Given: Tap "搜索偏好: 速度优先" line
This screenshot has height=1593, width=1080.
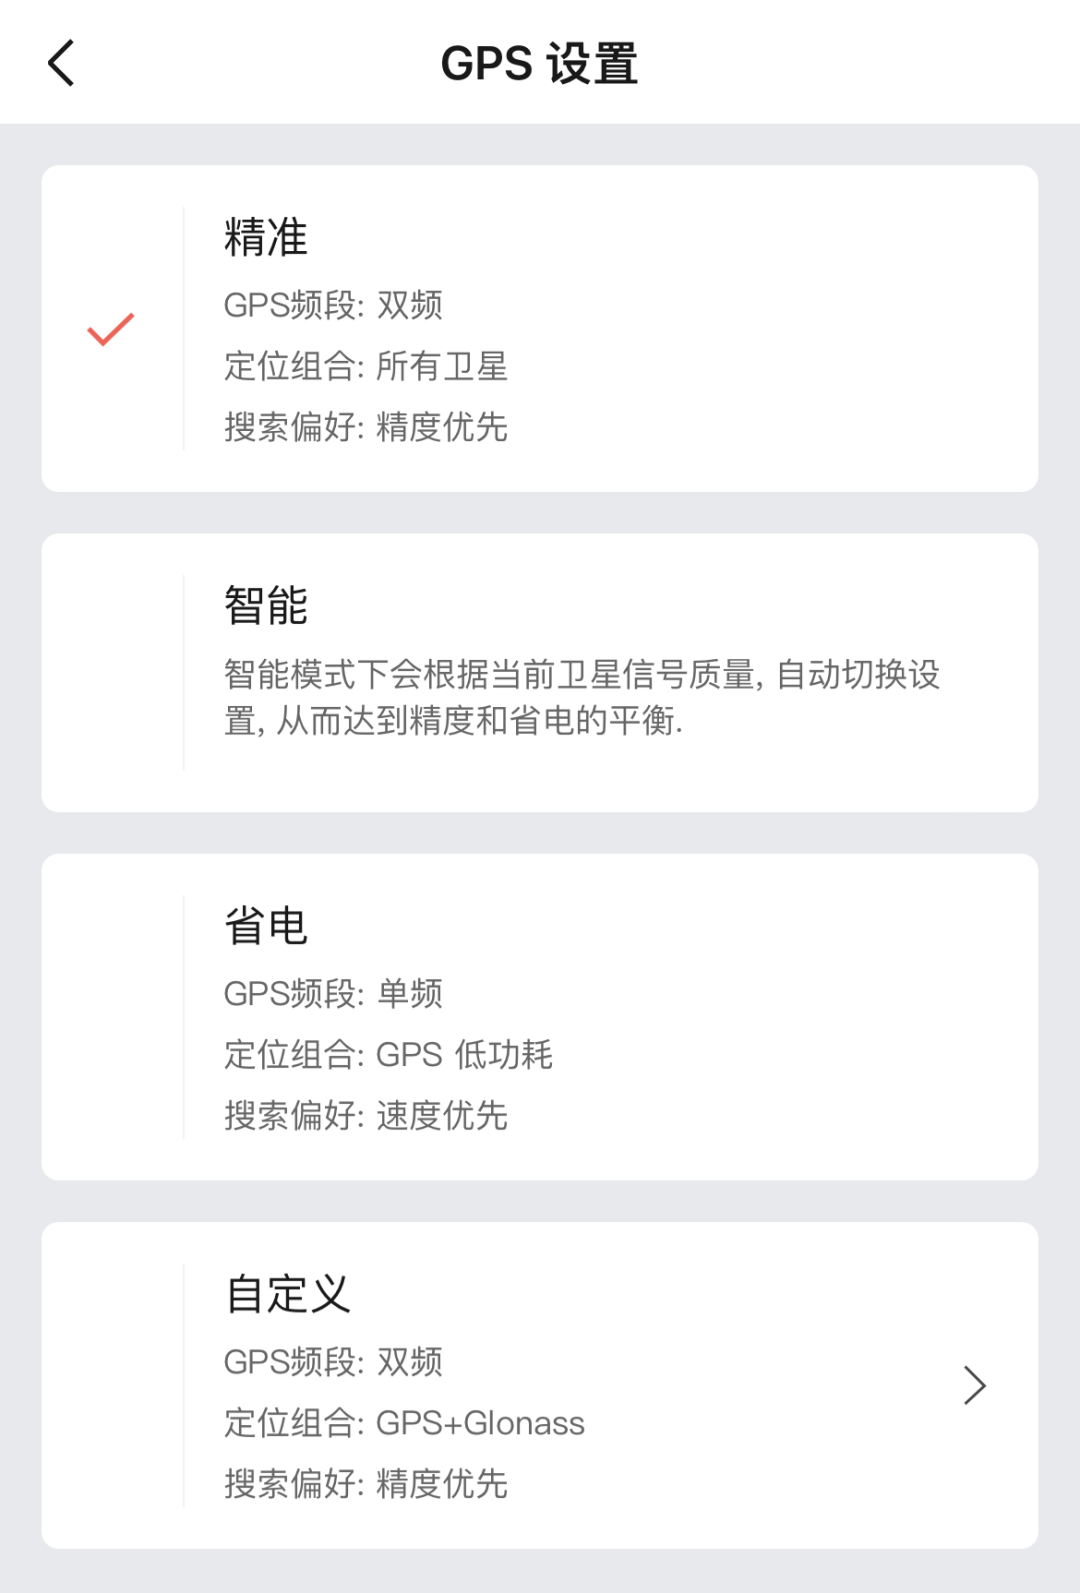Looking at the screenshot, I should [x=366, y=1115].
